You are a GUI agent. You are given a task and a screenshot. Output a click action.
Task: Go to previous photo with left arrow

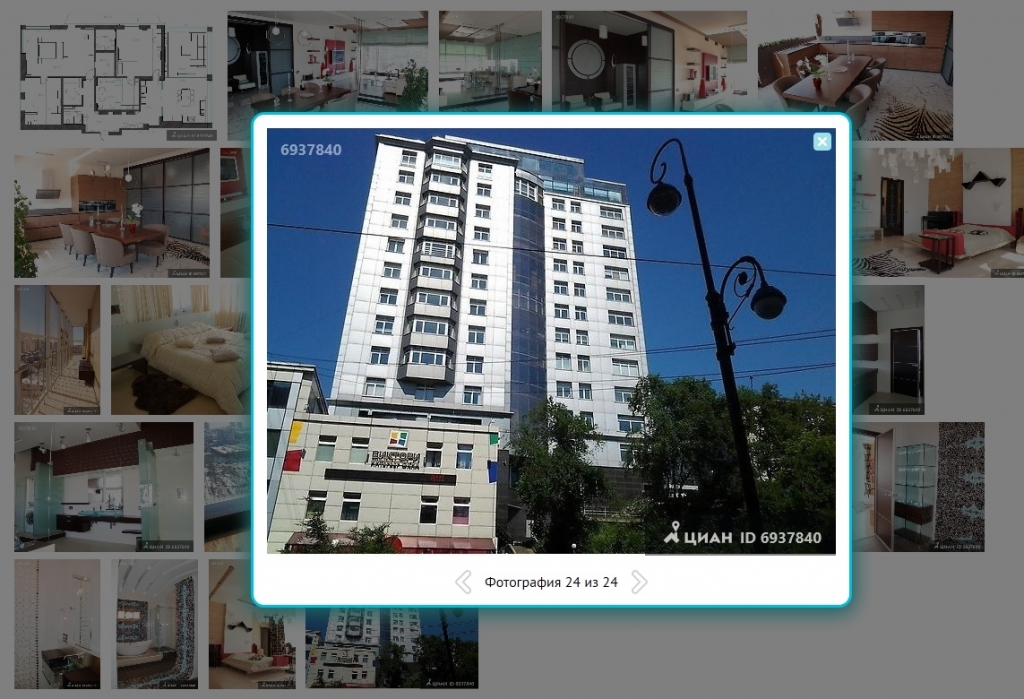coord(463,582)
